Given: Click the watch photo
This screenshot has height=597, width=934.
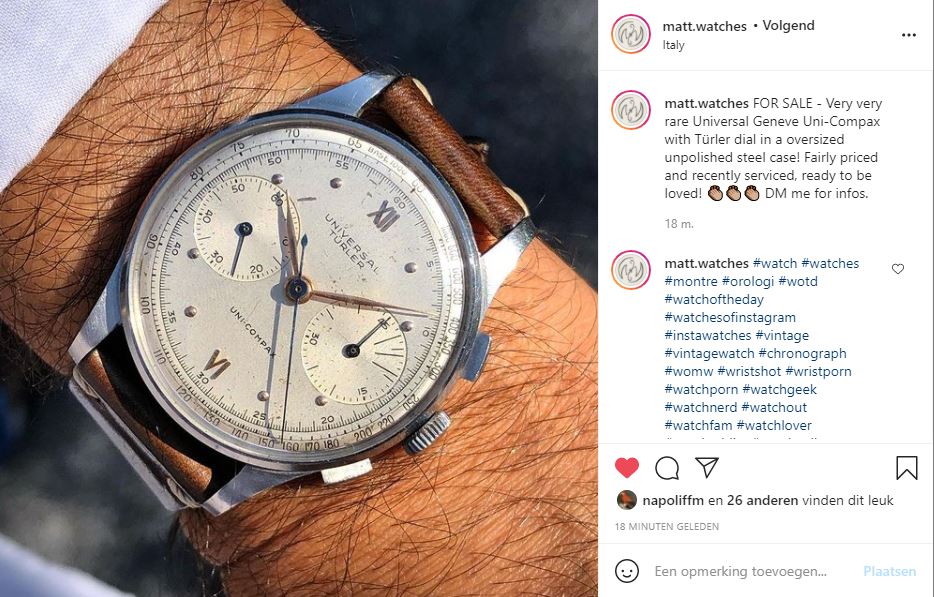Looking at the screenshot, I should pyautogui.click(x=298, y=298).
